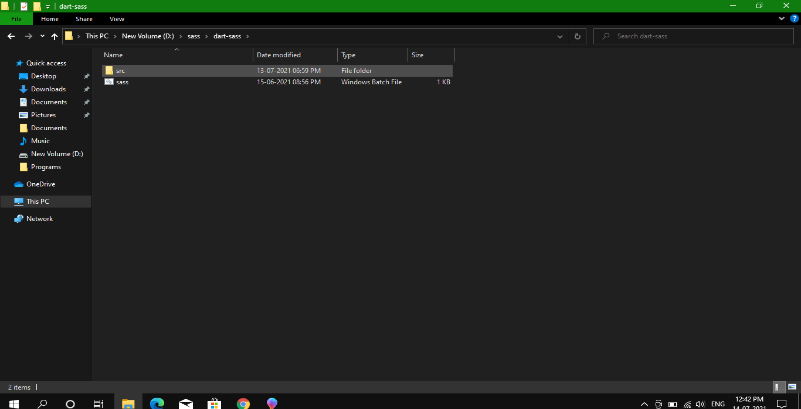Expand the chevron after This PC breadcrumb

(115, 36)
